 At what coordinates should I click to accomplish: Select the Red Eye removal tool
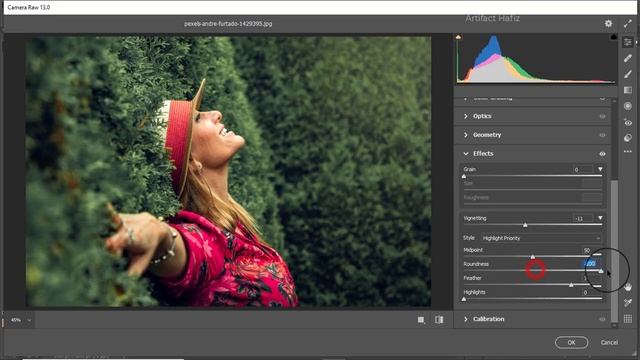[x=628, y=122]
